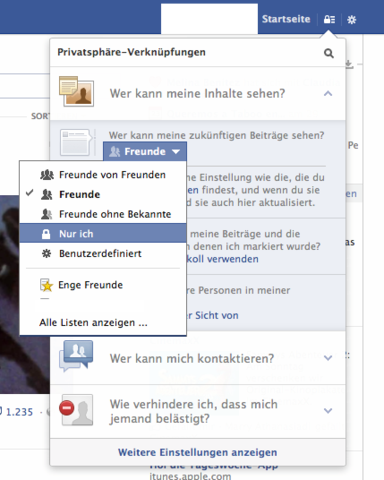Click the search magnifier in Privatsphäre-Verknüpfungen

(x=329, y=53)
